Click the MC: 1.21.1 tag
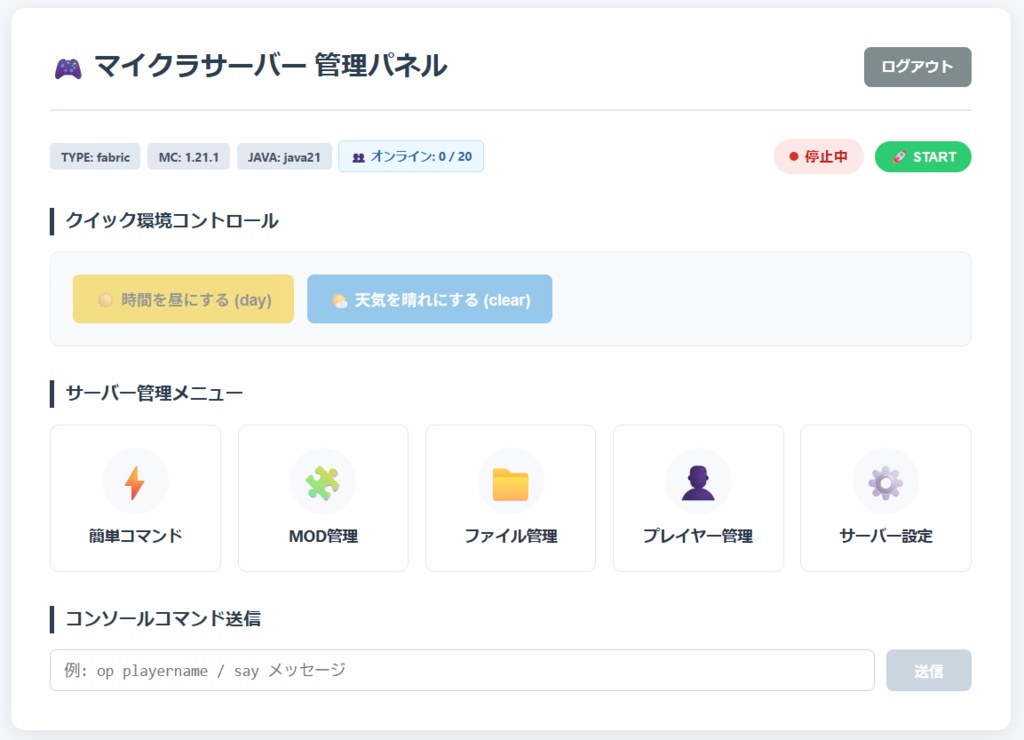 tap(188, 157)
